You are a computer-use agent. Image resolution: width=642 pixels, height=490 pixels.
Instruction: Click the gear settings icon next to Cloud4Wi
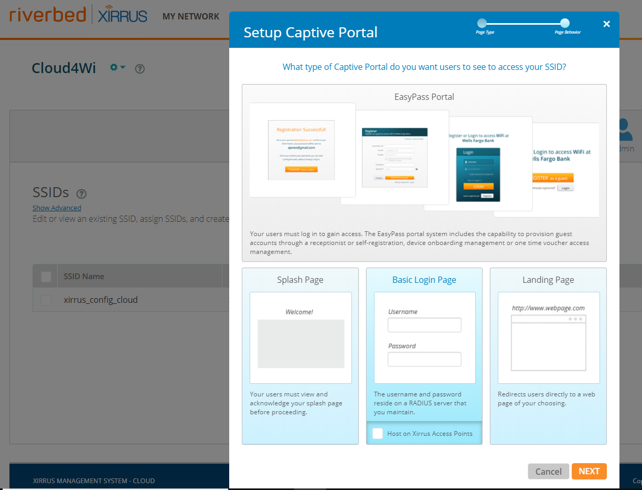click(114, 67)
